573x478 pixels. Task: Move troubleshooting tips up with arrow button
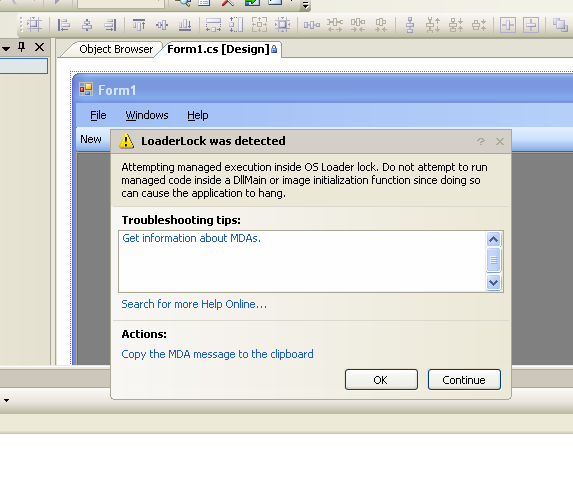(494, 240)
